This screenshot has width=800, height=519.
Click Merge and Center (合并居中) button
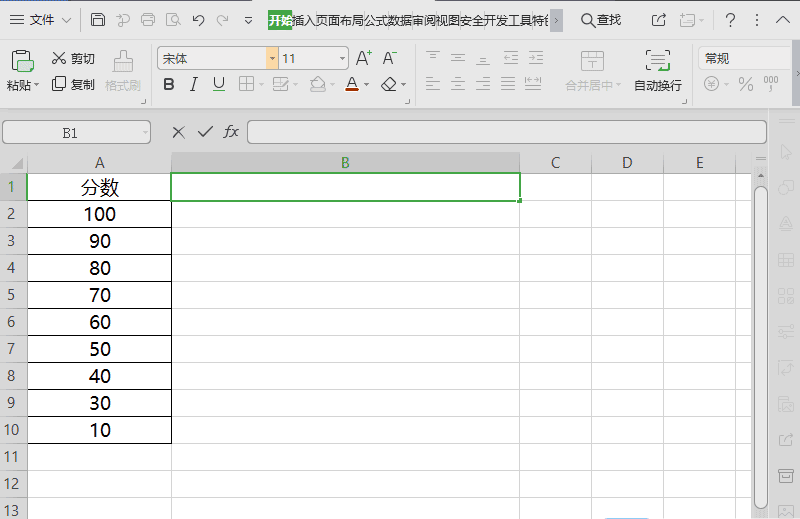[x=593, y=71]
